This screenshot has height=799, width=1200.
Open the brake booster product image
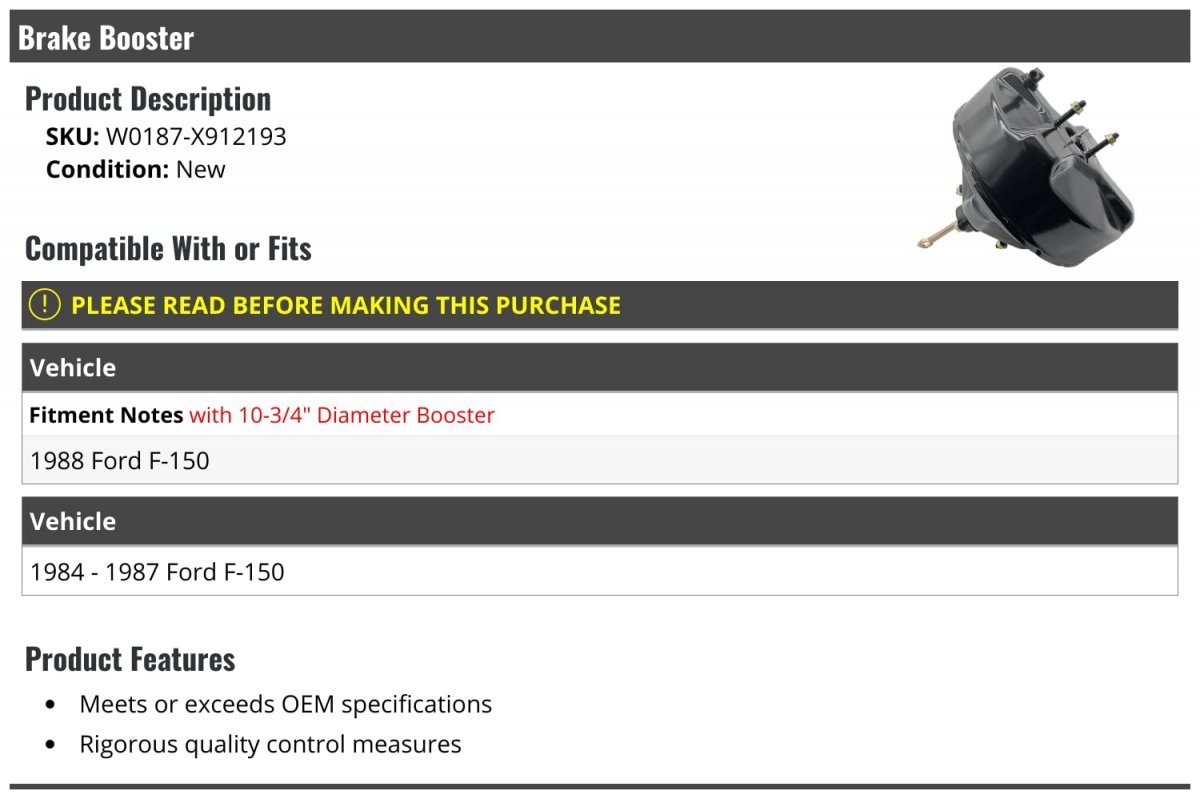click(x=1027, y=167)
